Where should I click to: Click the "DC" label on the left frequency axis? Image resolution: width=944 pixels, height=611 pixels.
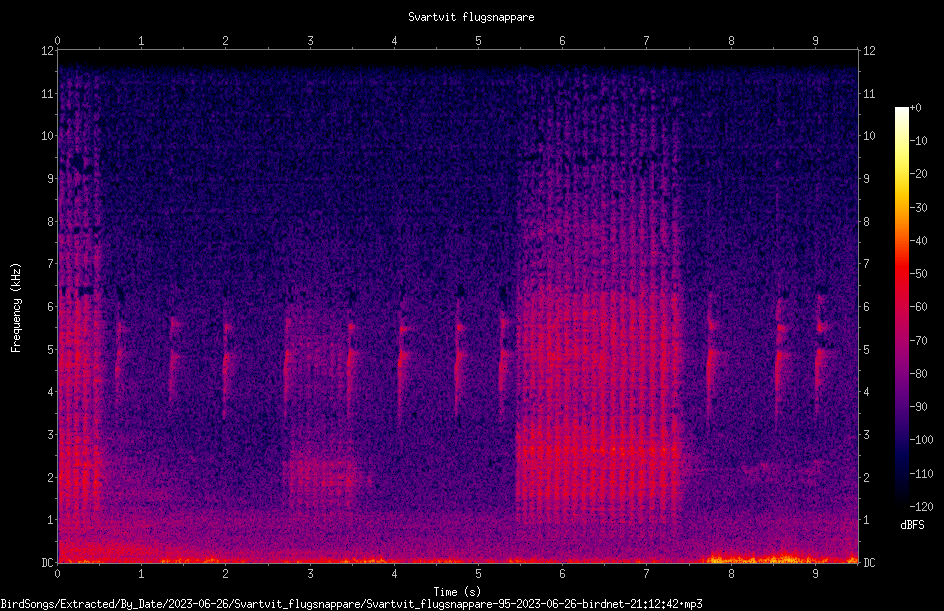tap(47, 563)
